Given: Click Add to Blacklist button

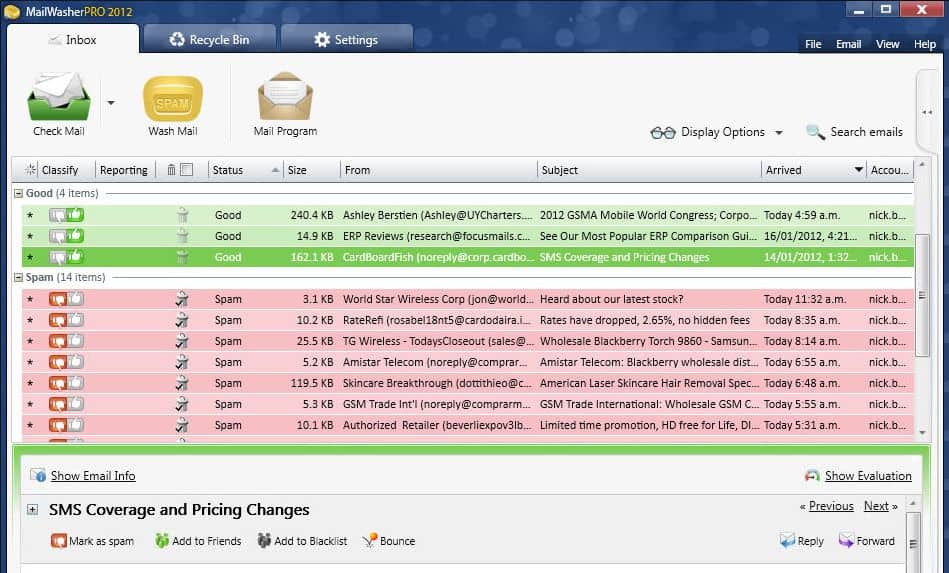Looking at the screenshot, I should tap(302, 541).
